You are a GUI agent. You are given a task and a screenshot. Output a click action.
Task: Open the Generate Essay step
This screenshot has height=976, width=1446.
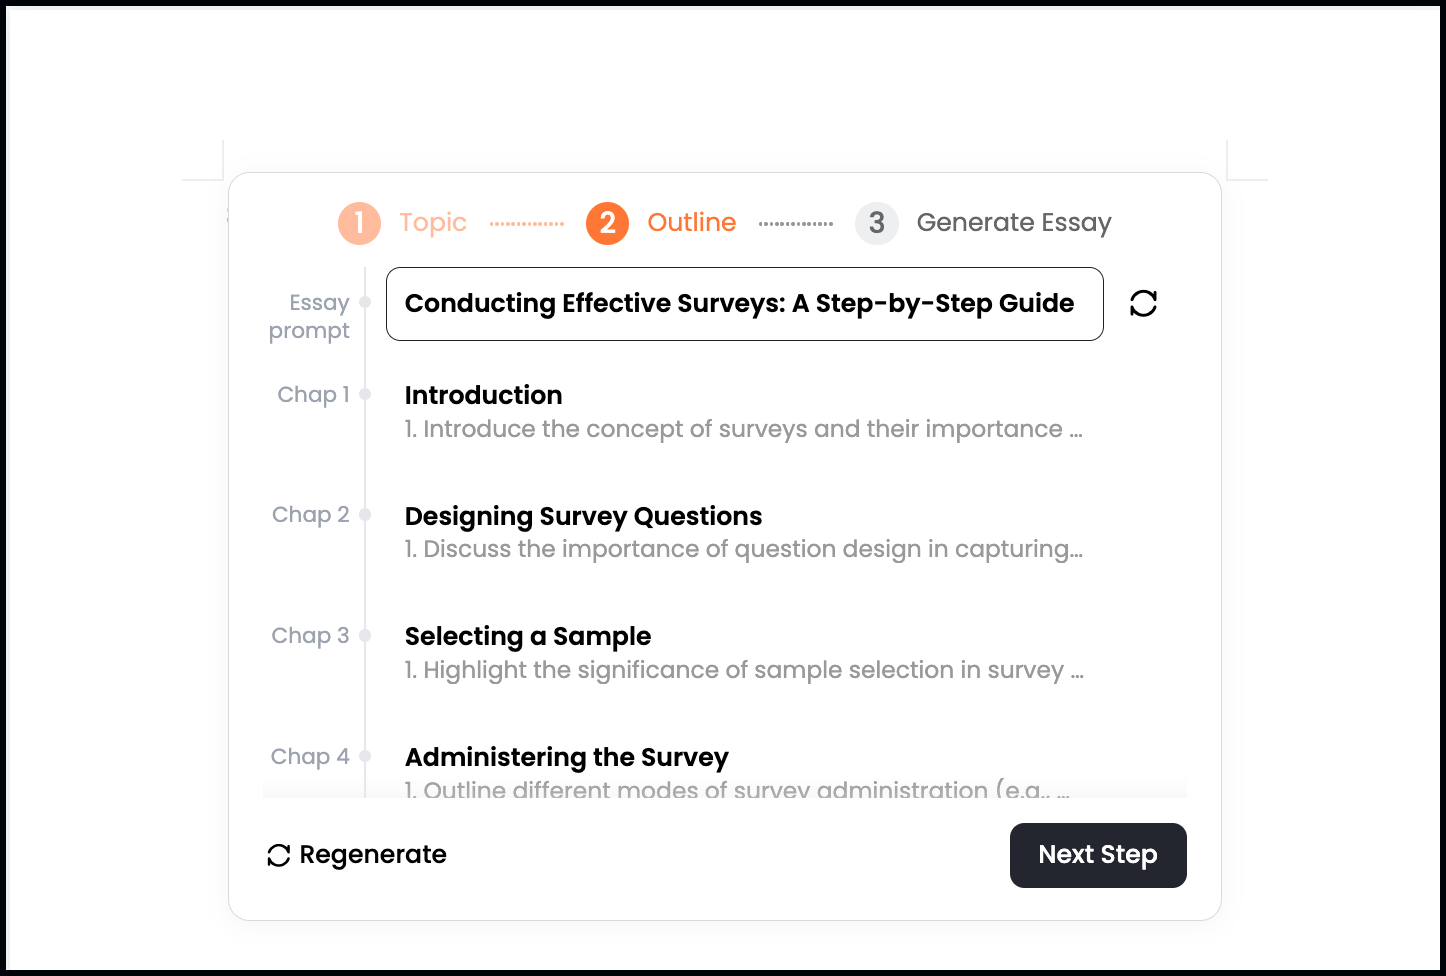pos(1013,223)
